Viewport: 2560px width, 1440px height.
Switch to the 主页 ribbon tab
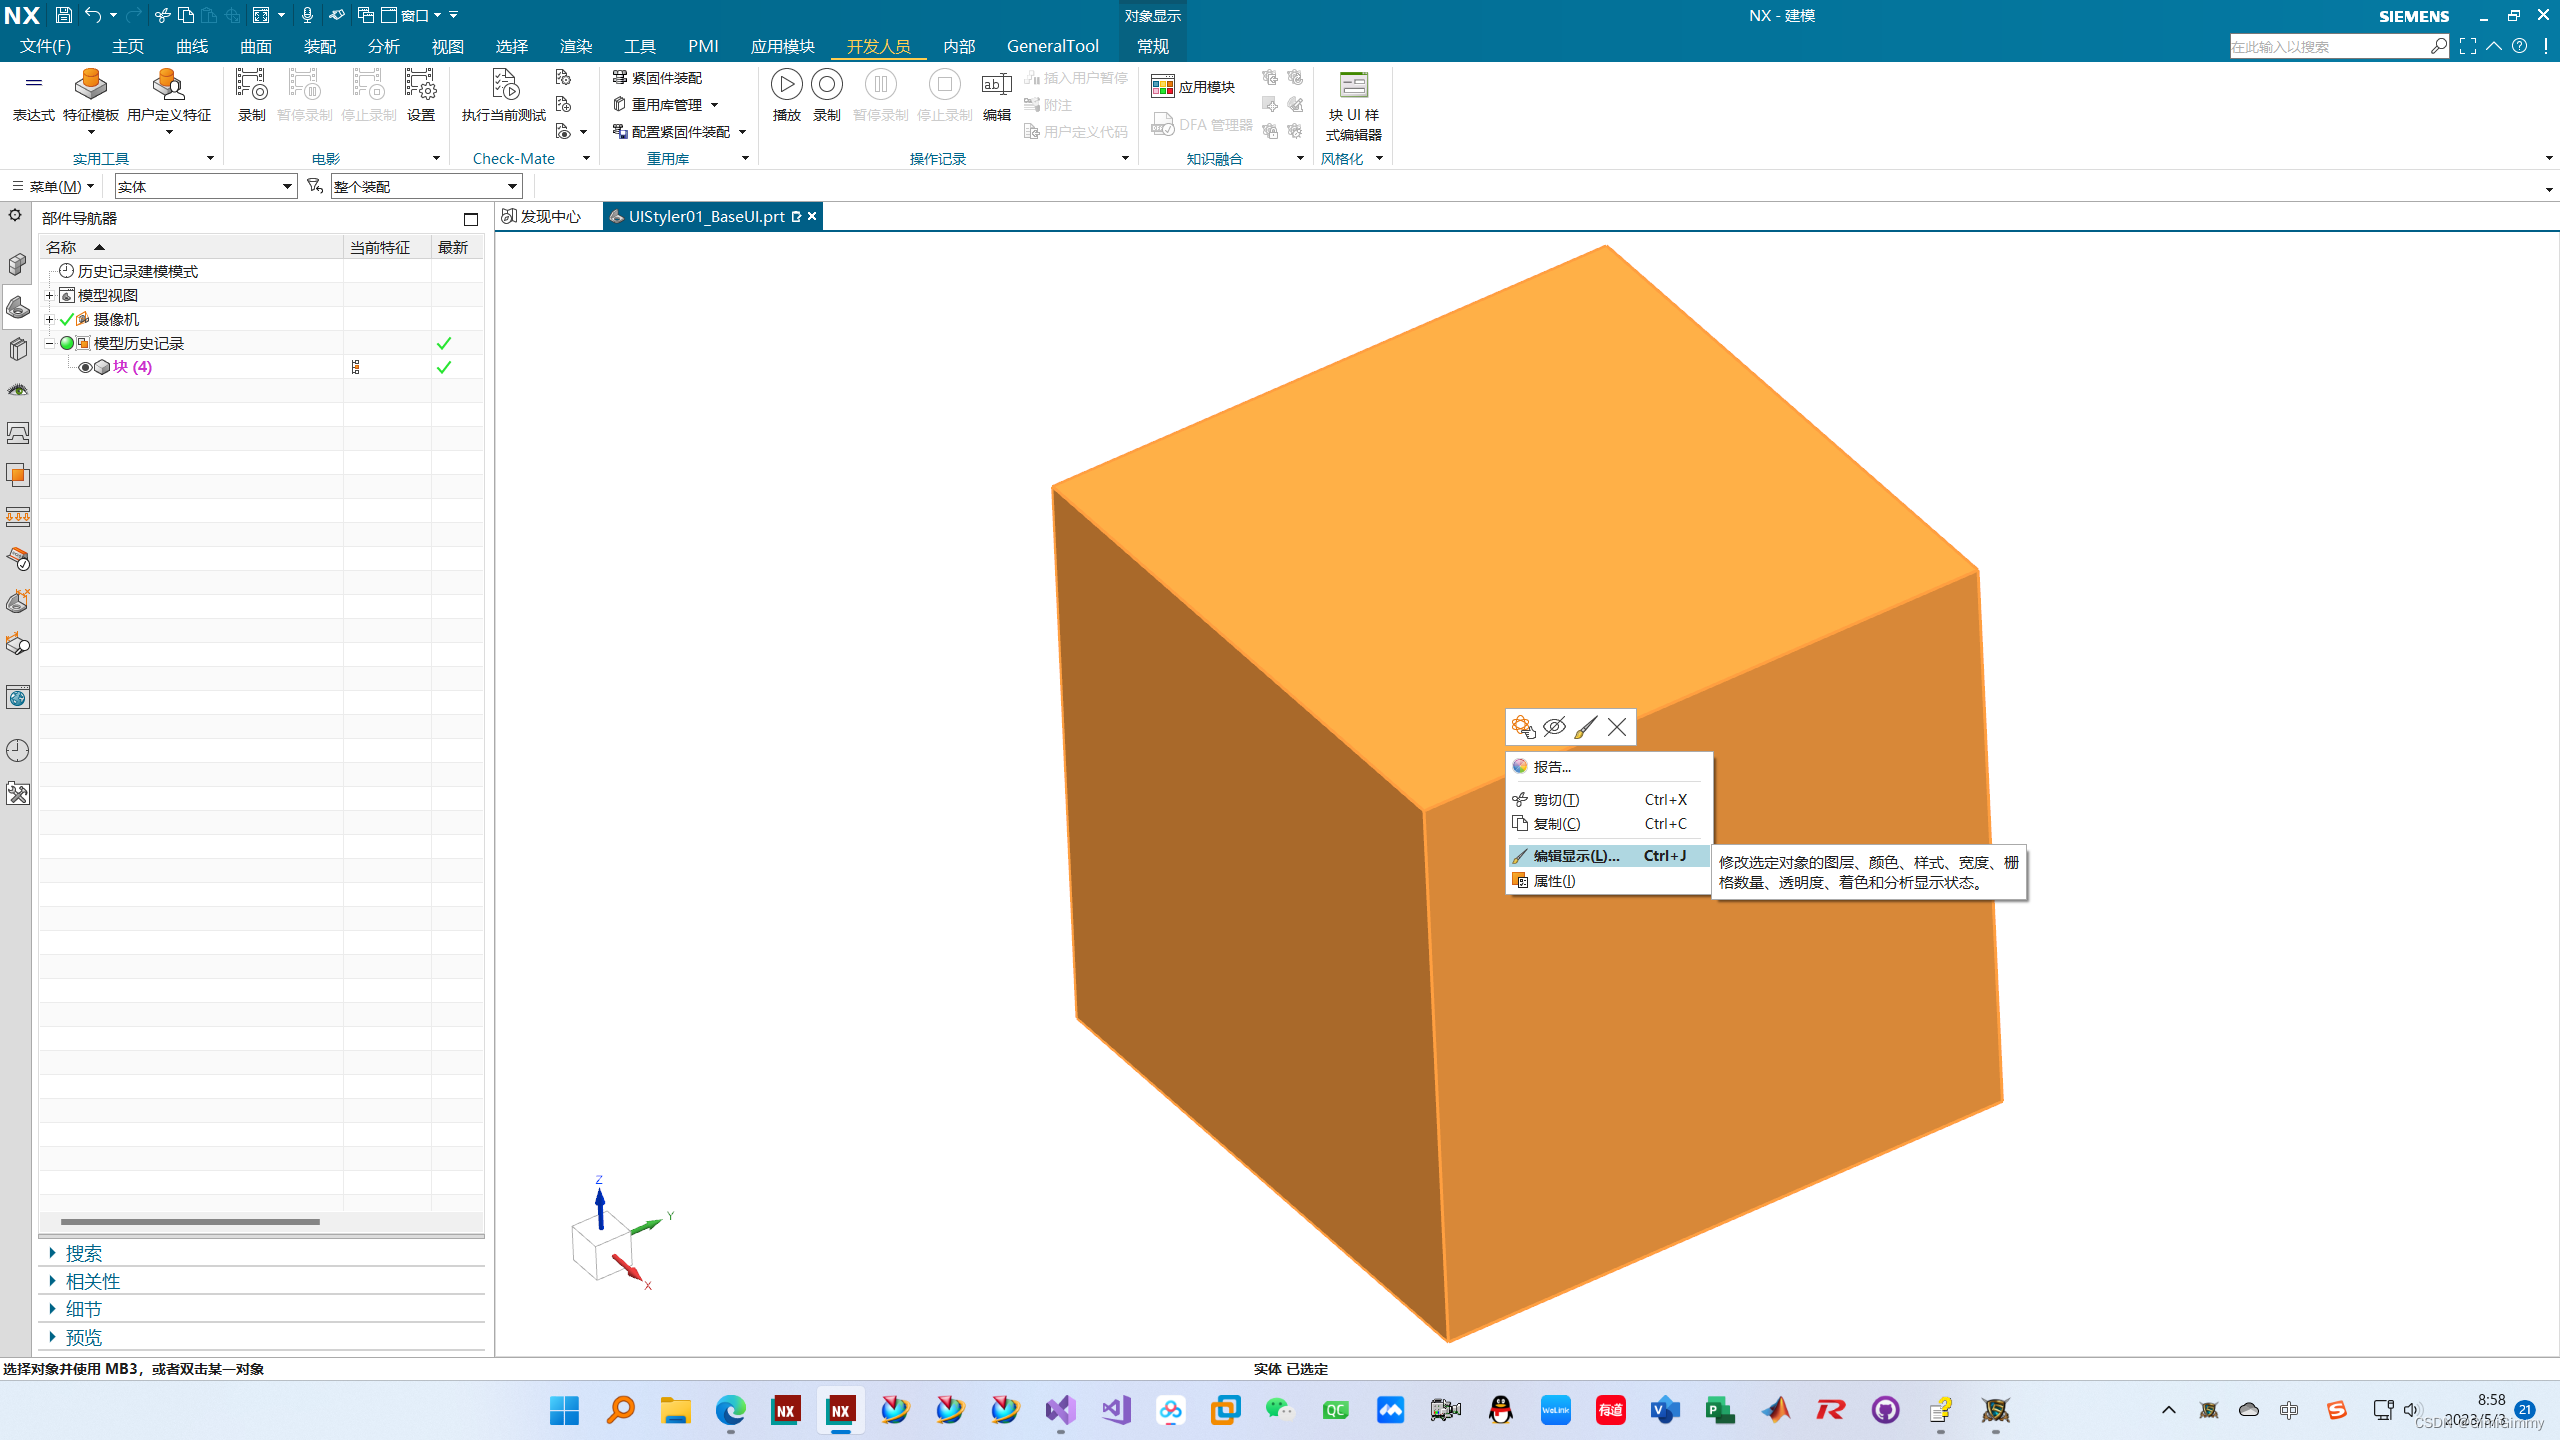point(128,46)
